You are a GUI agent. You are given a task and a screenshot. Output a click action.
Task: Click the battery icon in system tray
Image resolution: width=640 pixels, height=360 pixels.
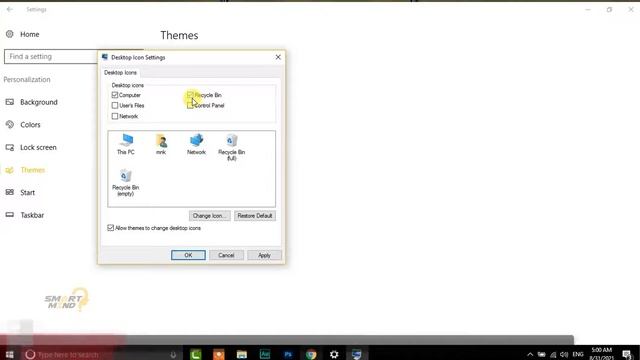[x=542, y=354]
